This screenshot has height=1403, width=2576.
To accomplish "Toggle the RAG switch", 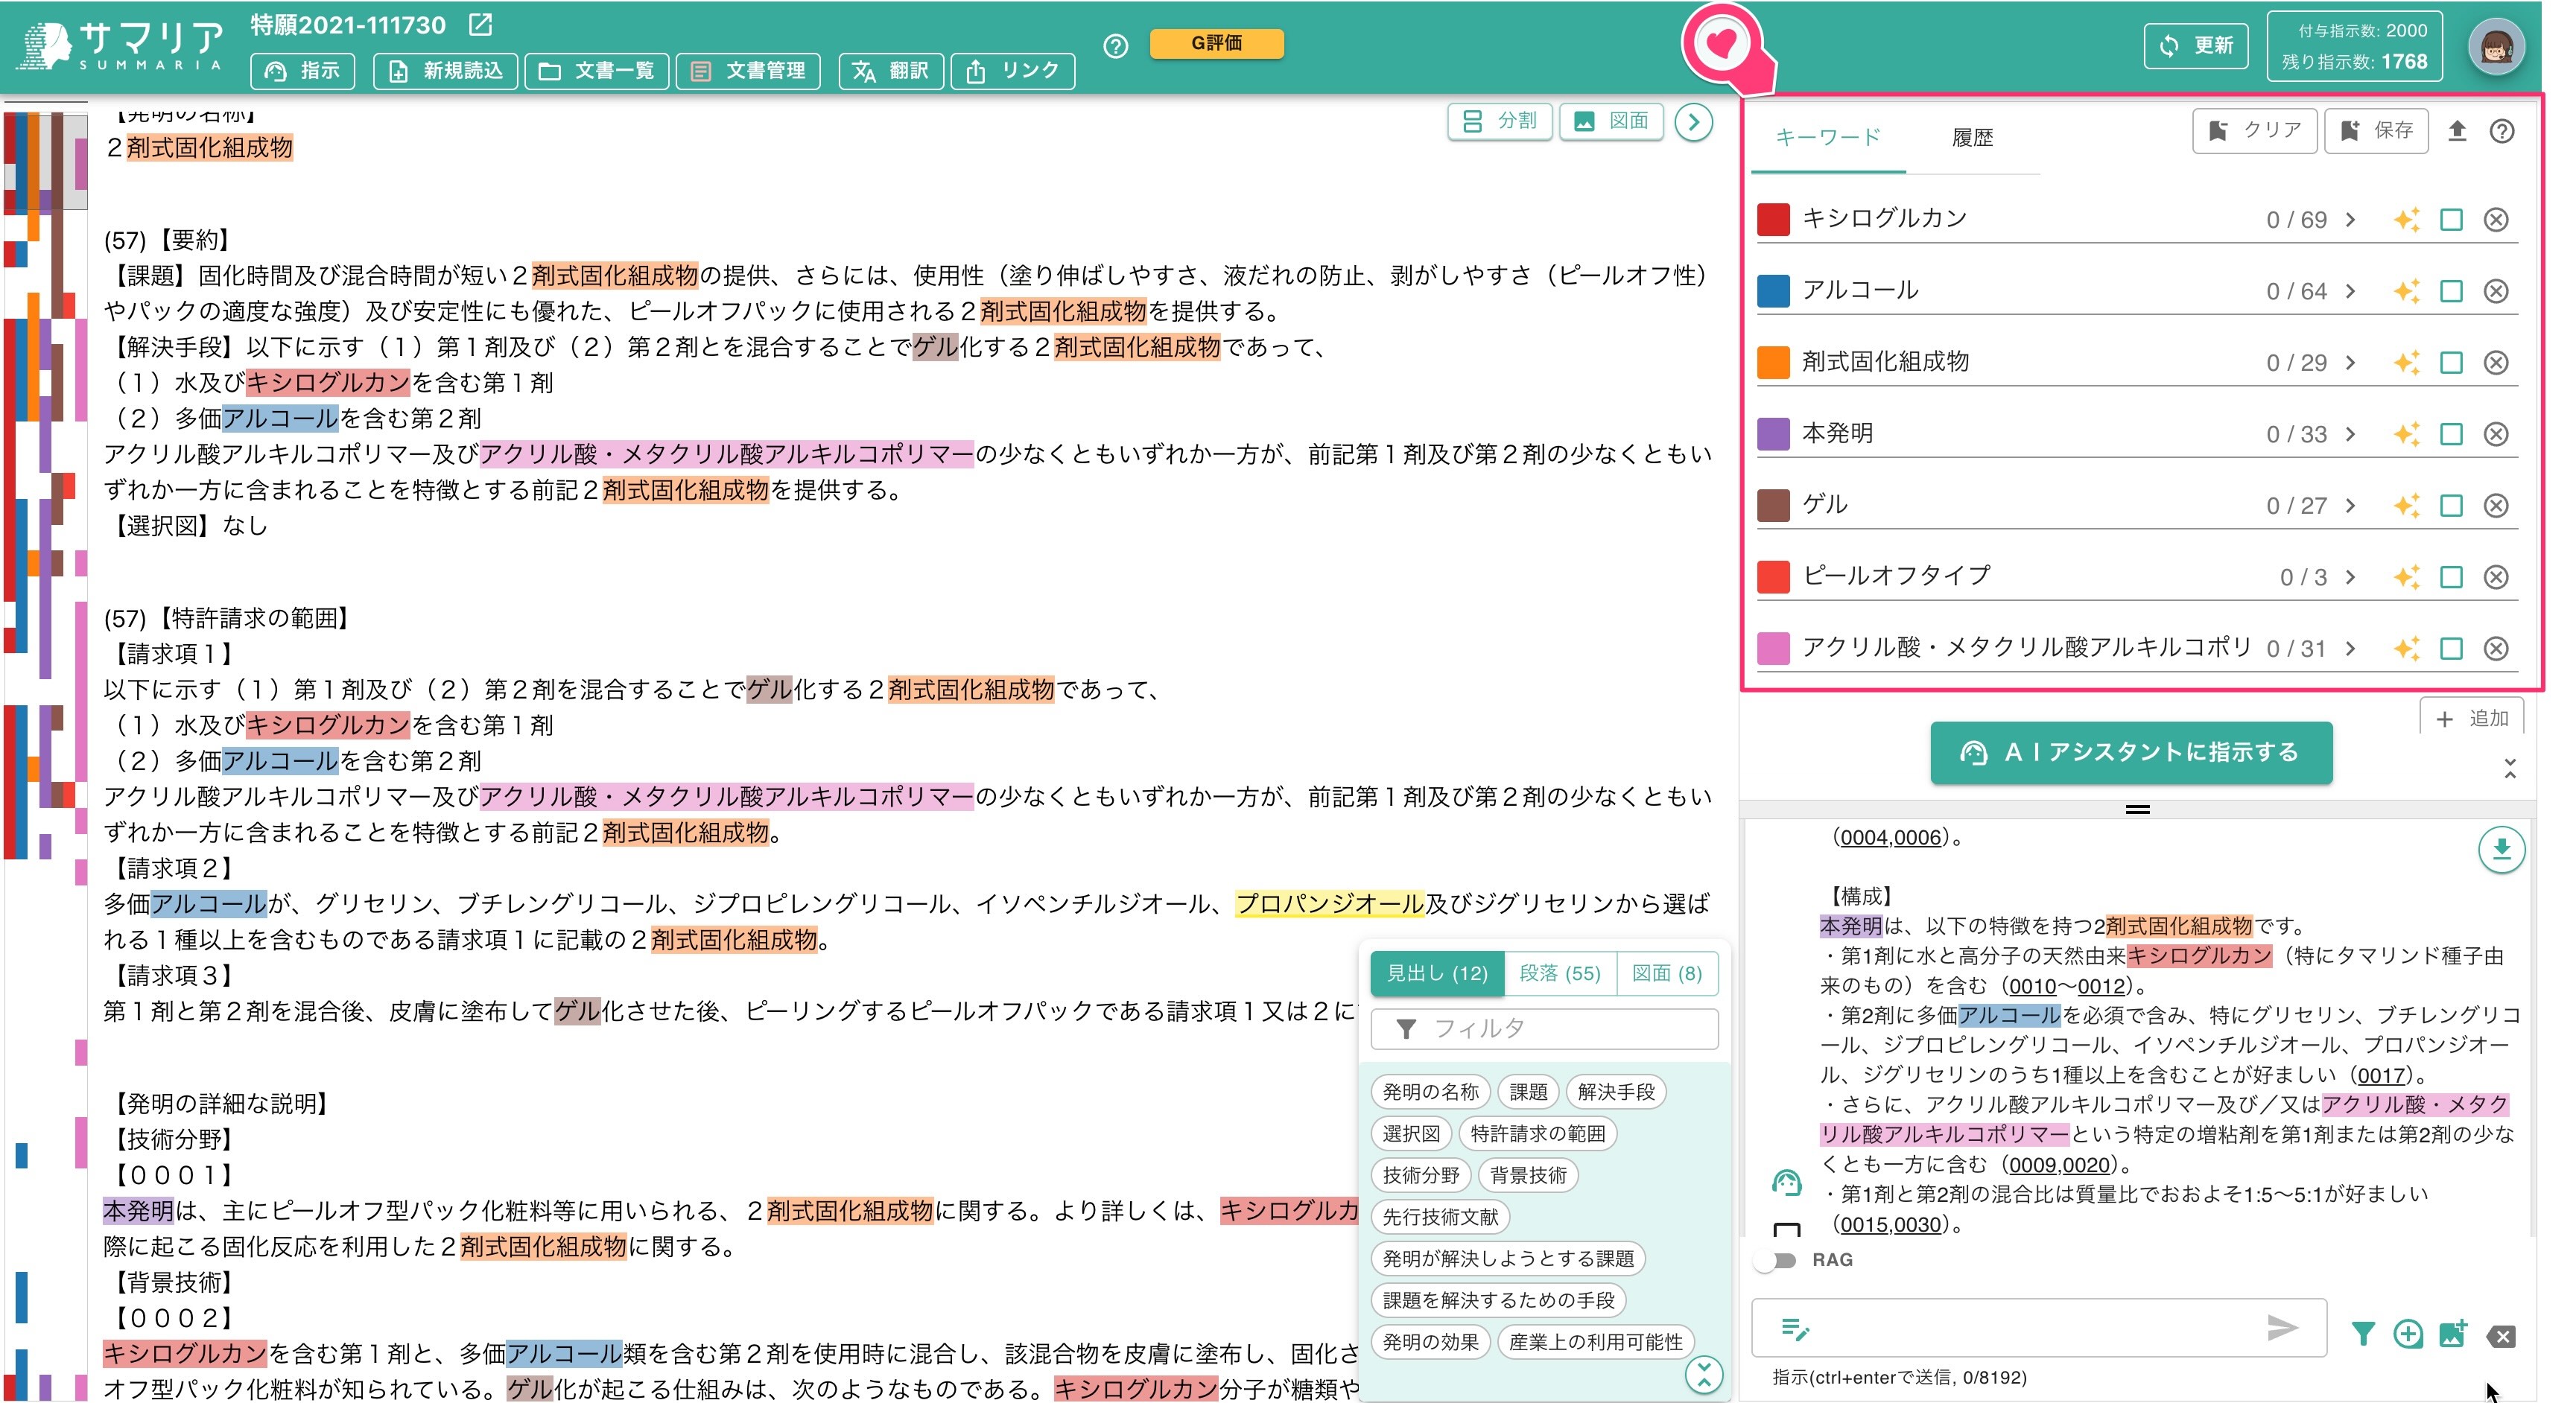I will coord(1777,1260).
